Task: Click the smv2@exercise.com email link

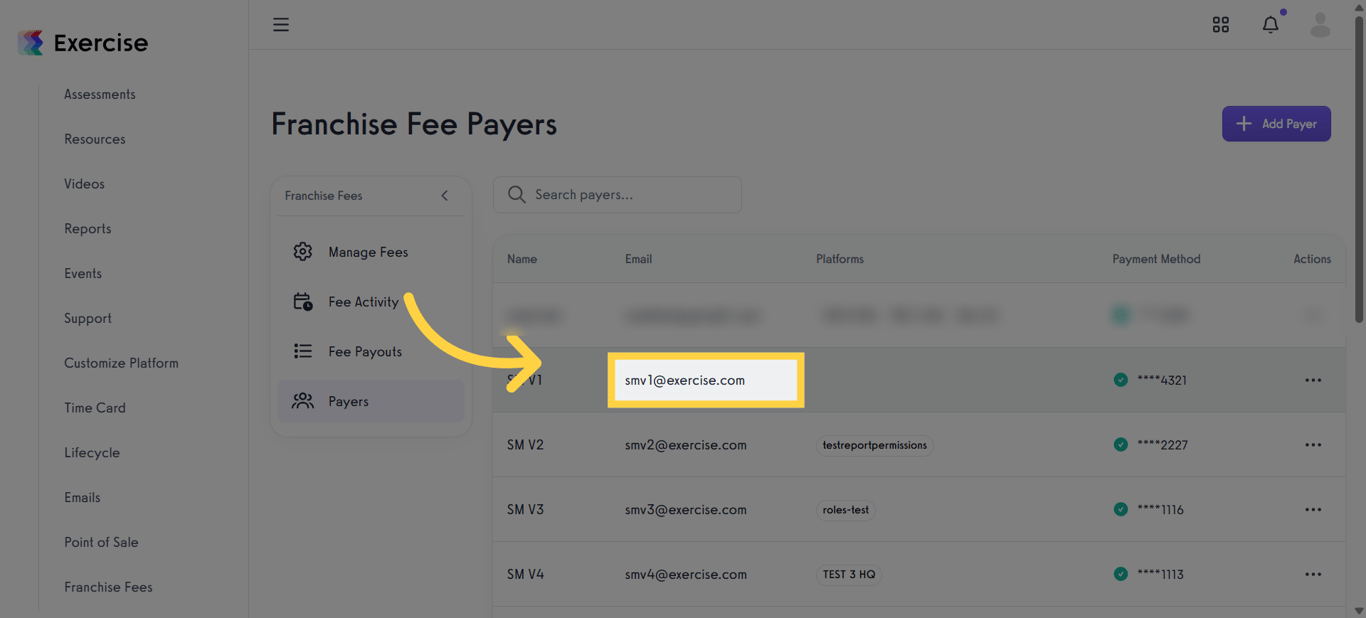Action: [685, 444]
